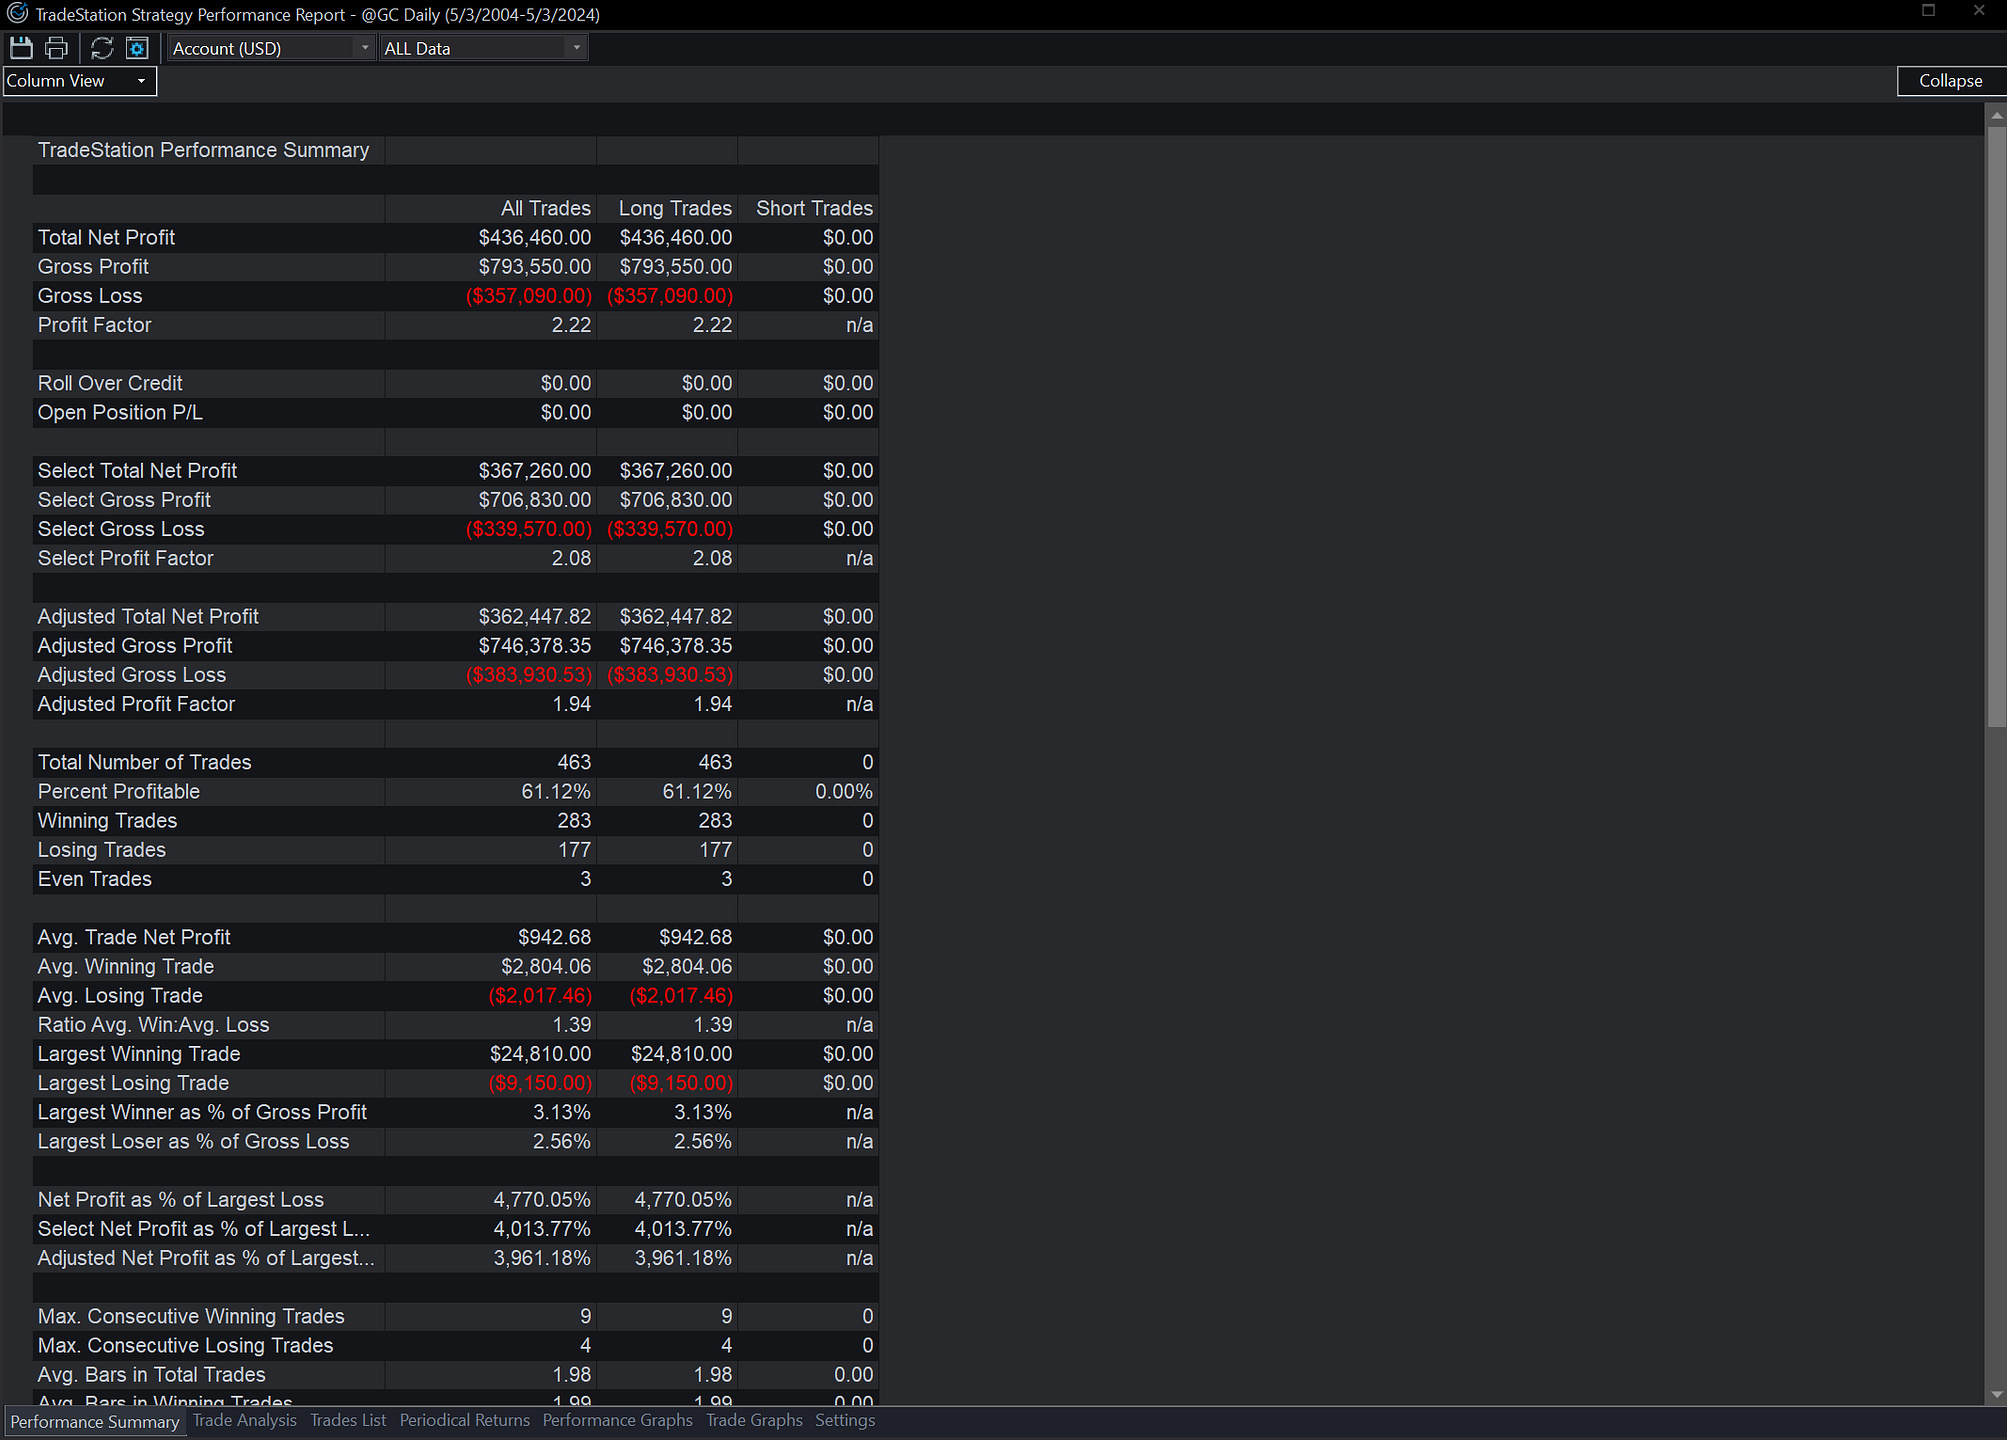Switch to the Trade Analysis tab
The height and width of the screenshot is (1440, 2007).
pyautogui.click(x=245, y=1420)
